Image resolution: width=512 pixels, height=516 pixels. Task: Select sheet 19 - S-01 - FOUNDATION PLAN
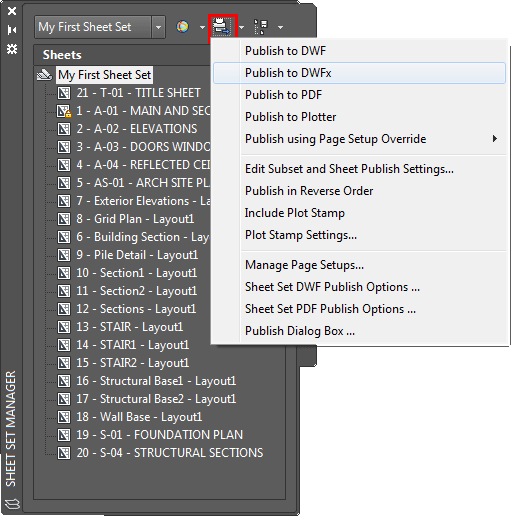pyautogui.click(x=159, y=435)
